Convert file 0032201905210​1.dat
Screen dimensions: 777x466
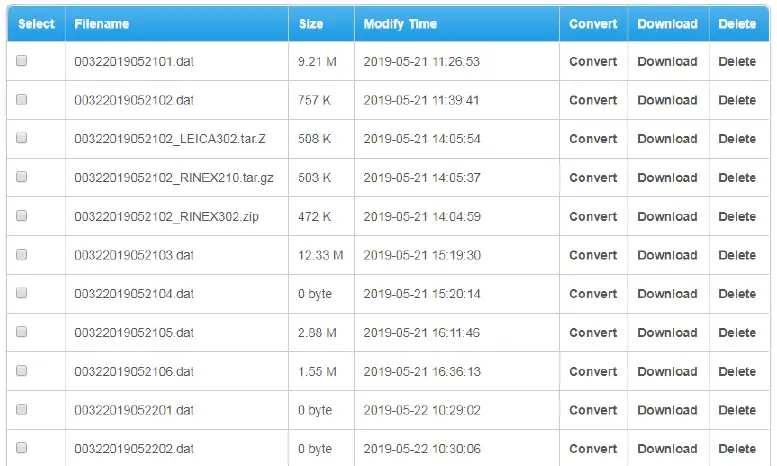point(593,61)
